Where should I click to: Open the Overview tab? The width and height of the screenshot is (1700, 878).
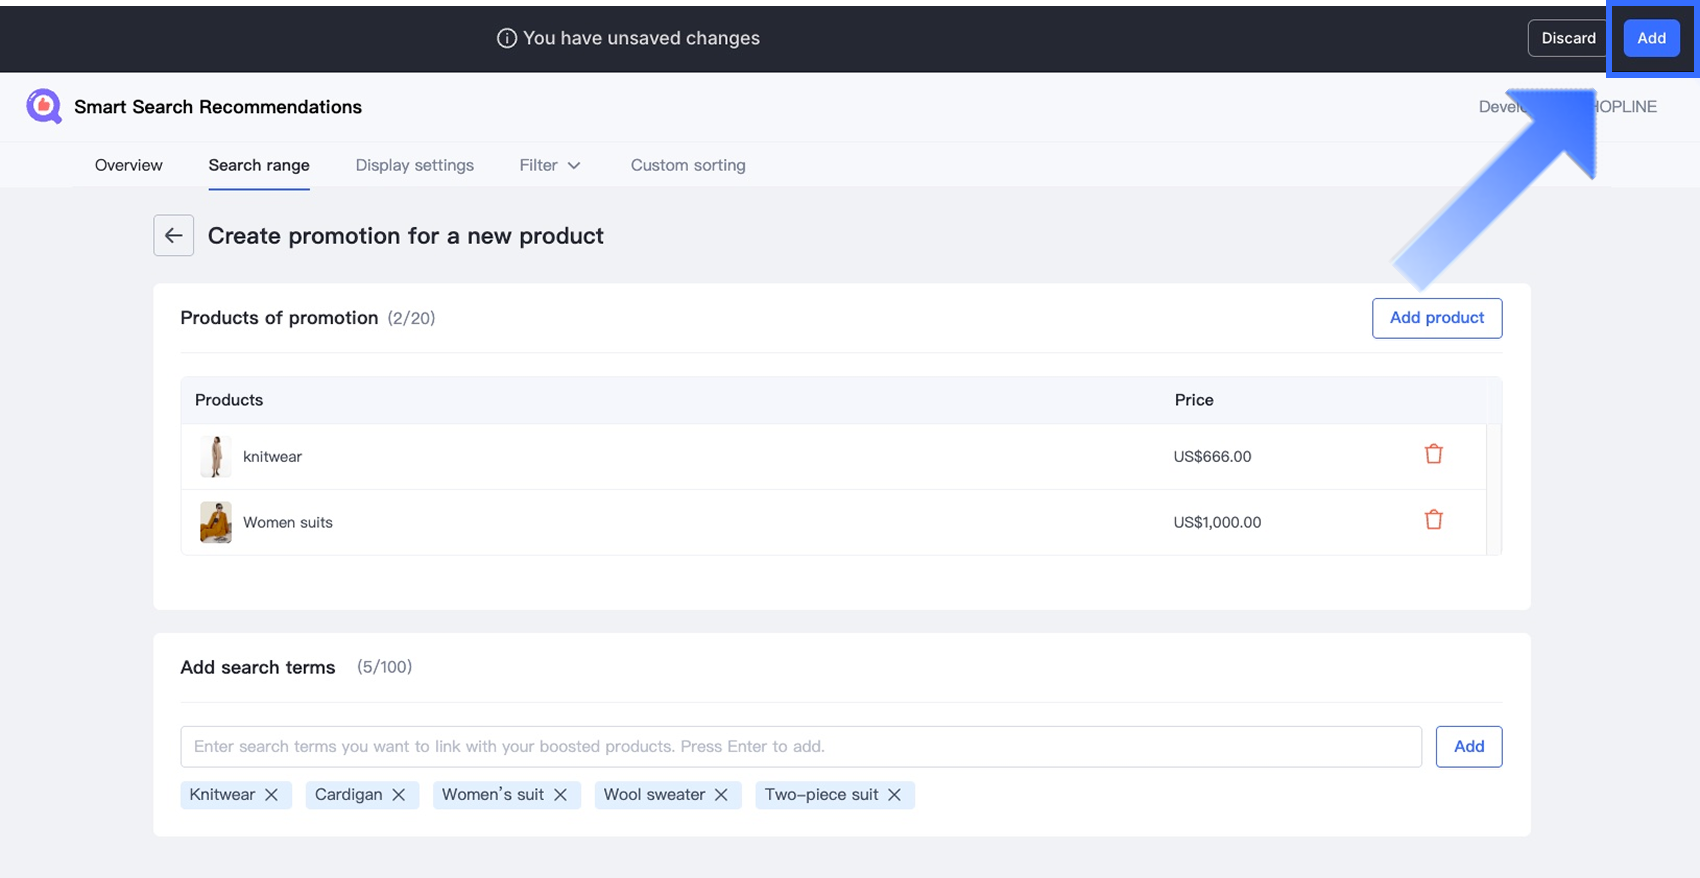point(128,165)
